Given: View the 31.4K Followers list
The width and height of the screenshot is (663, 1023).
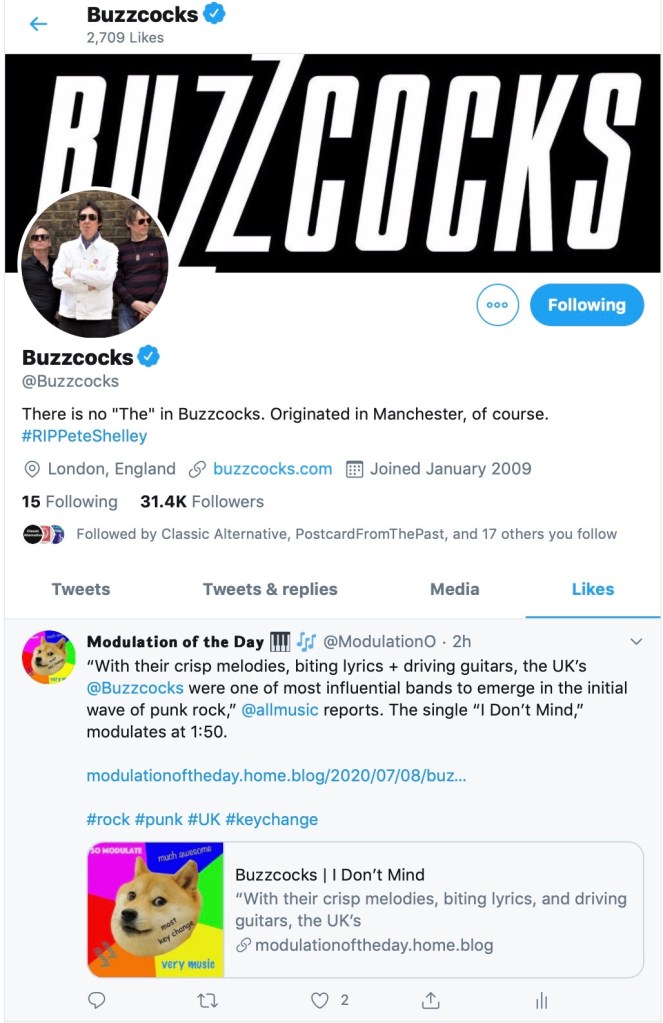Looking at the screenshot, I should (x=202, y=501).
